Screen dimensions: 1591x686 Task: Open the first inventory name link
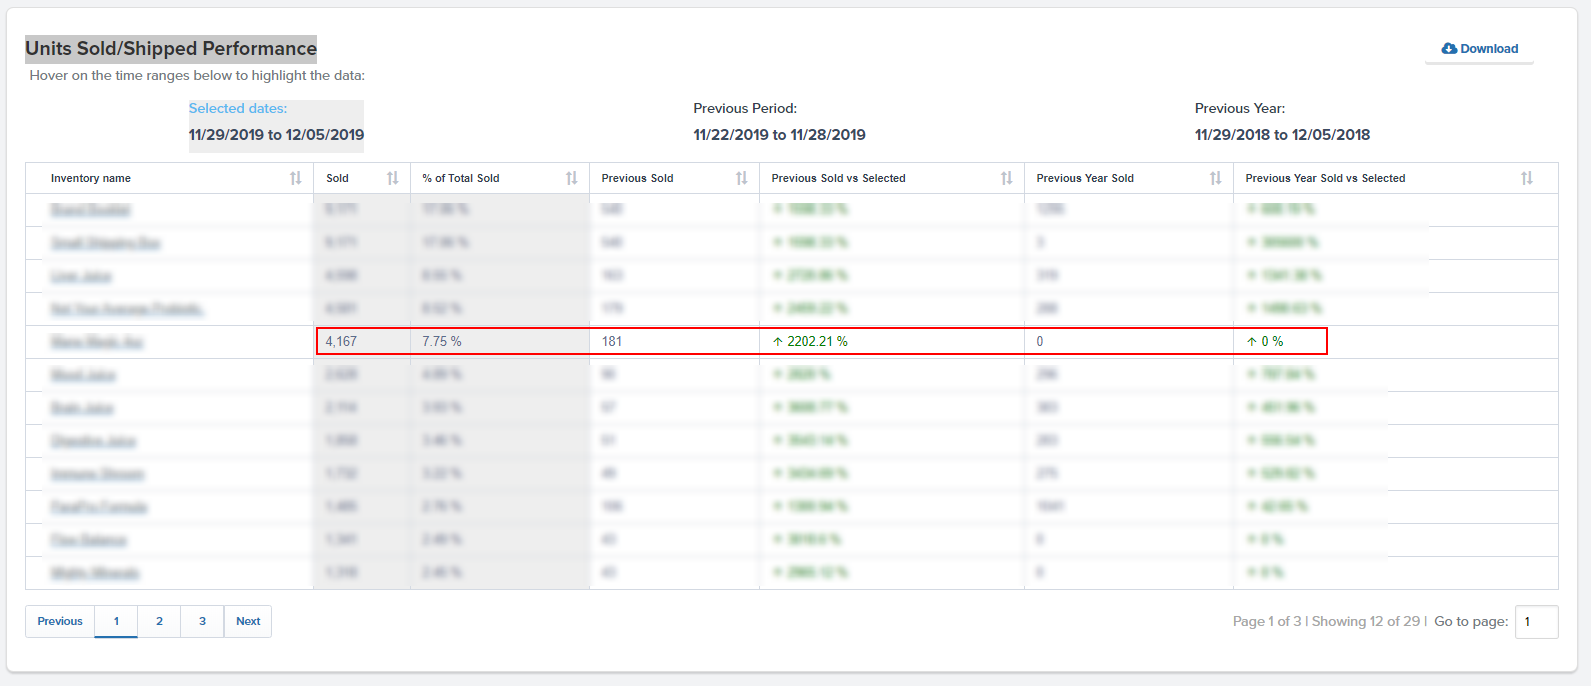pyautogui.click(x=91, y=210)
